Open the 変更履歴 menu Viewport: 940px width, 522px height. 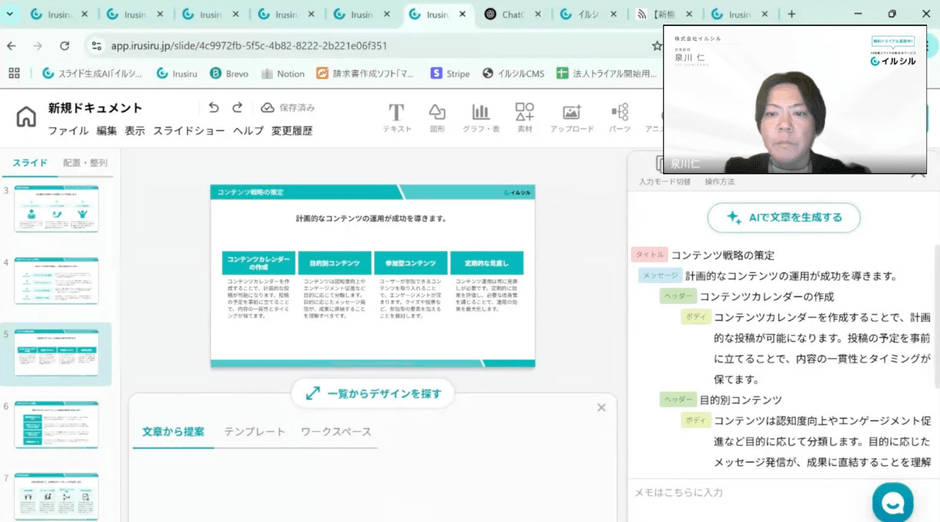click(292, 131)
